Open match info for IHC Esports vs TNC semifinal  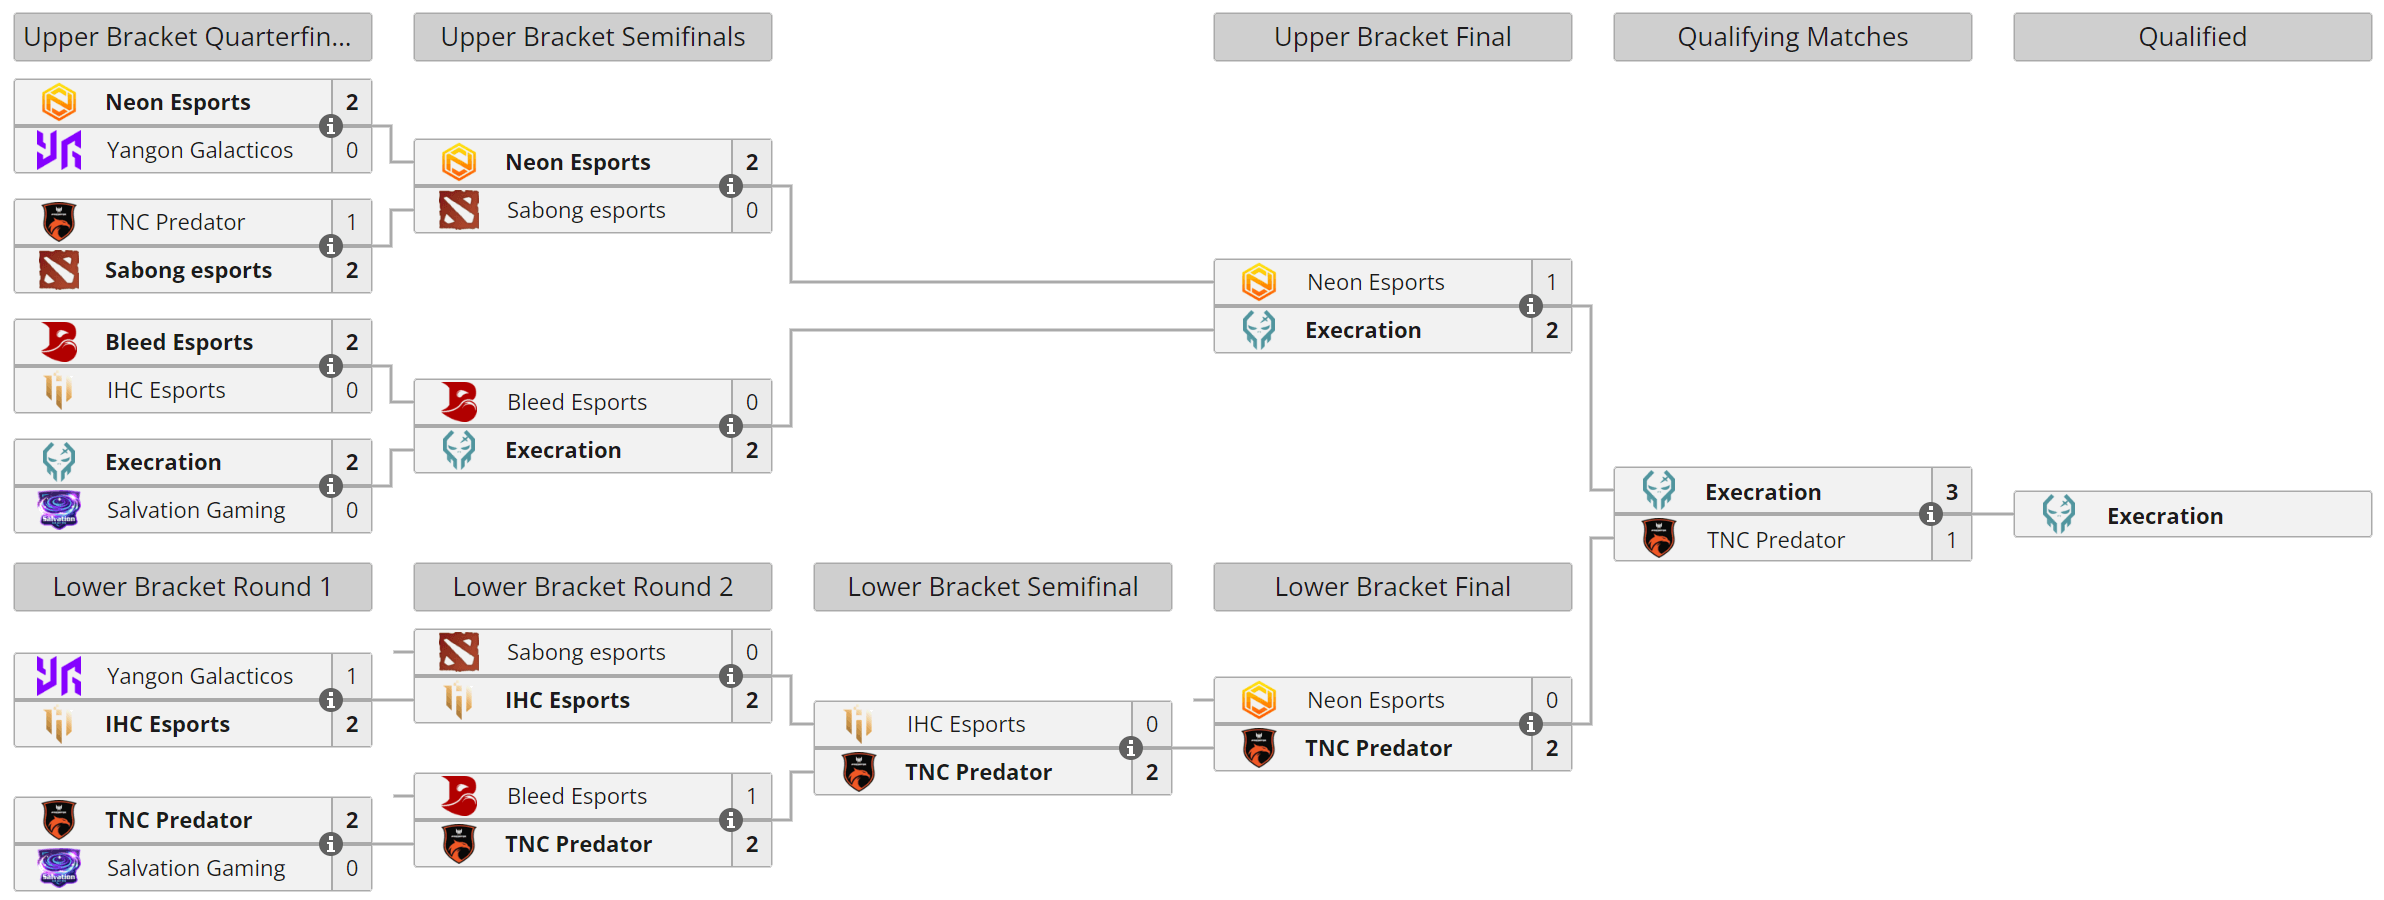point(1131,748)
